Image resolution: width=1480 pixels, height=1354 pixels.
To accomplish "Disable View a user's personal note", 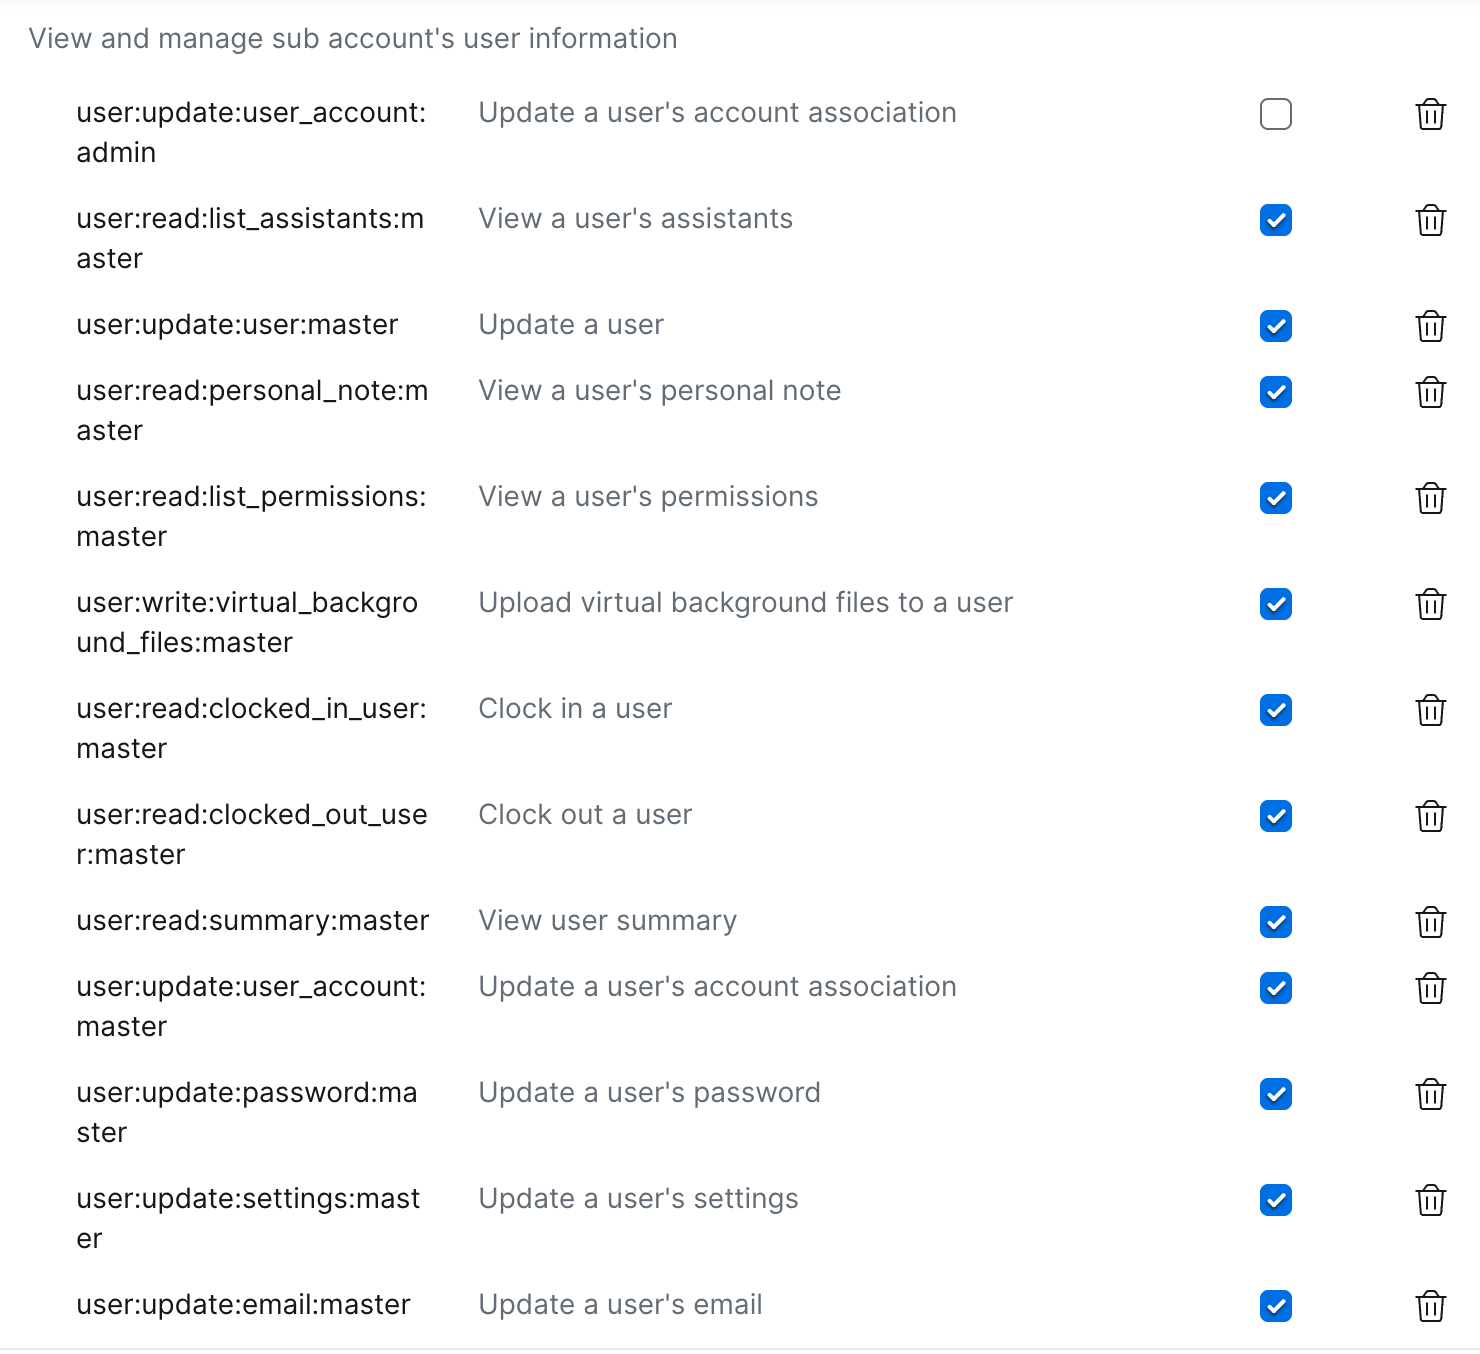I will pos(1276,392).
